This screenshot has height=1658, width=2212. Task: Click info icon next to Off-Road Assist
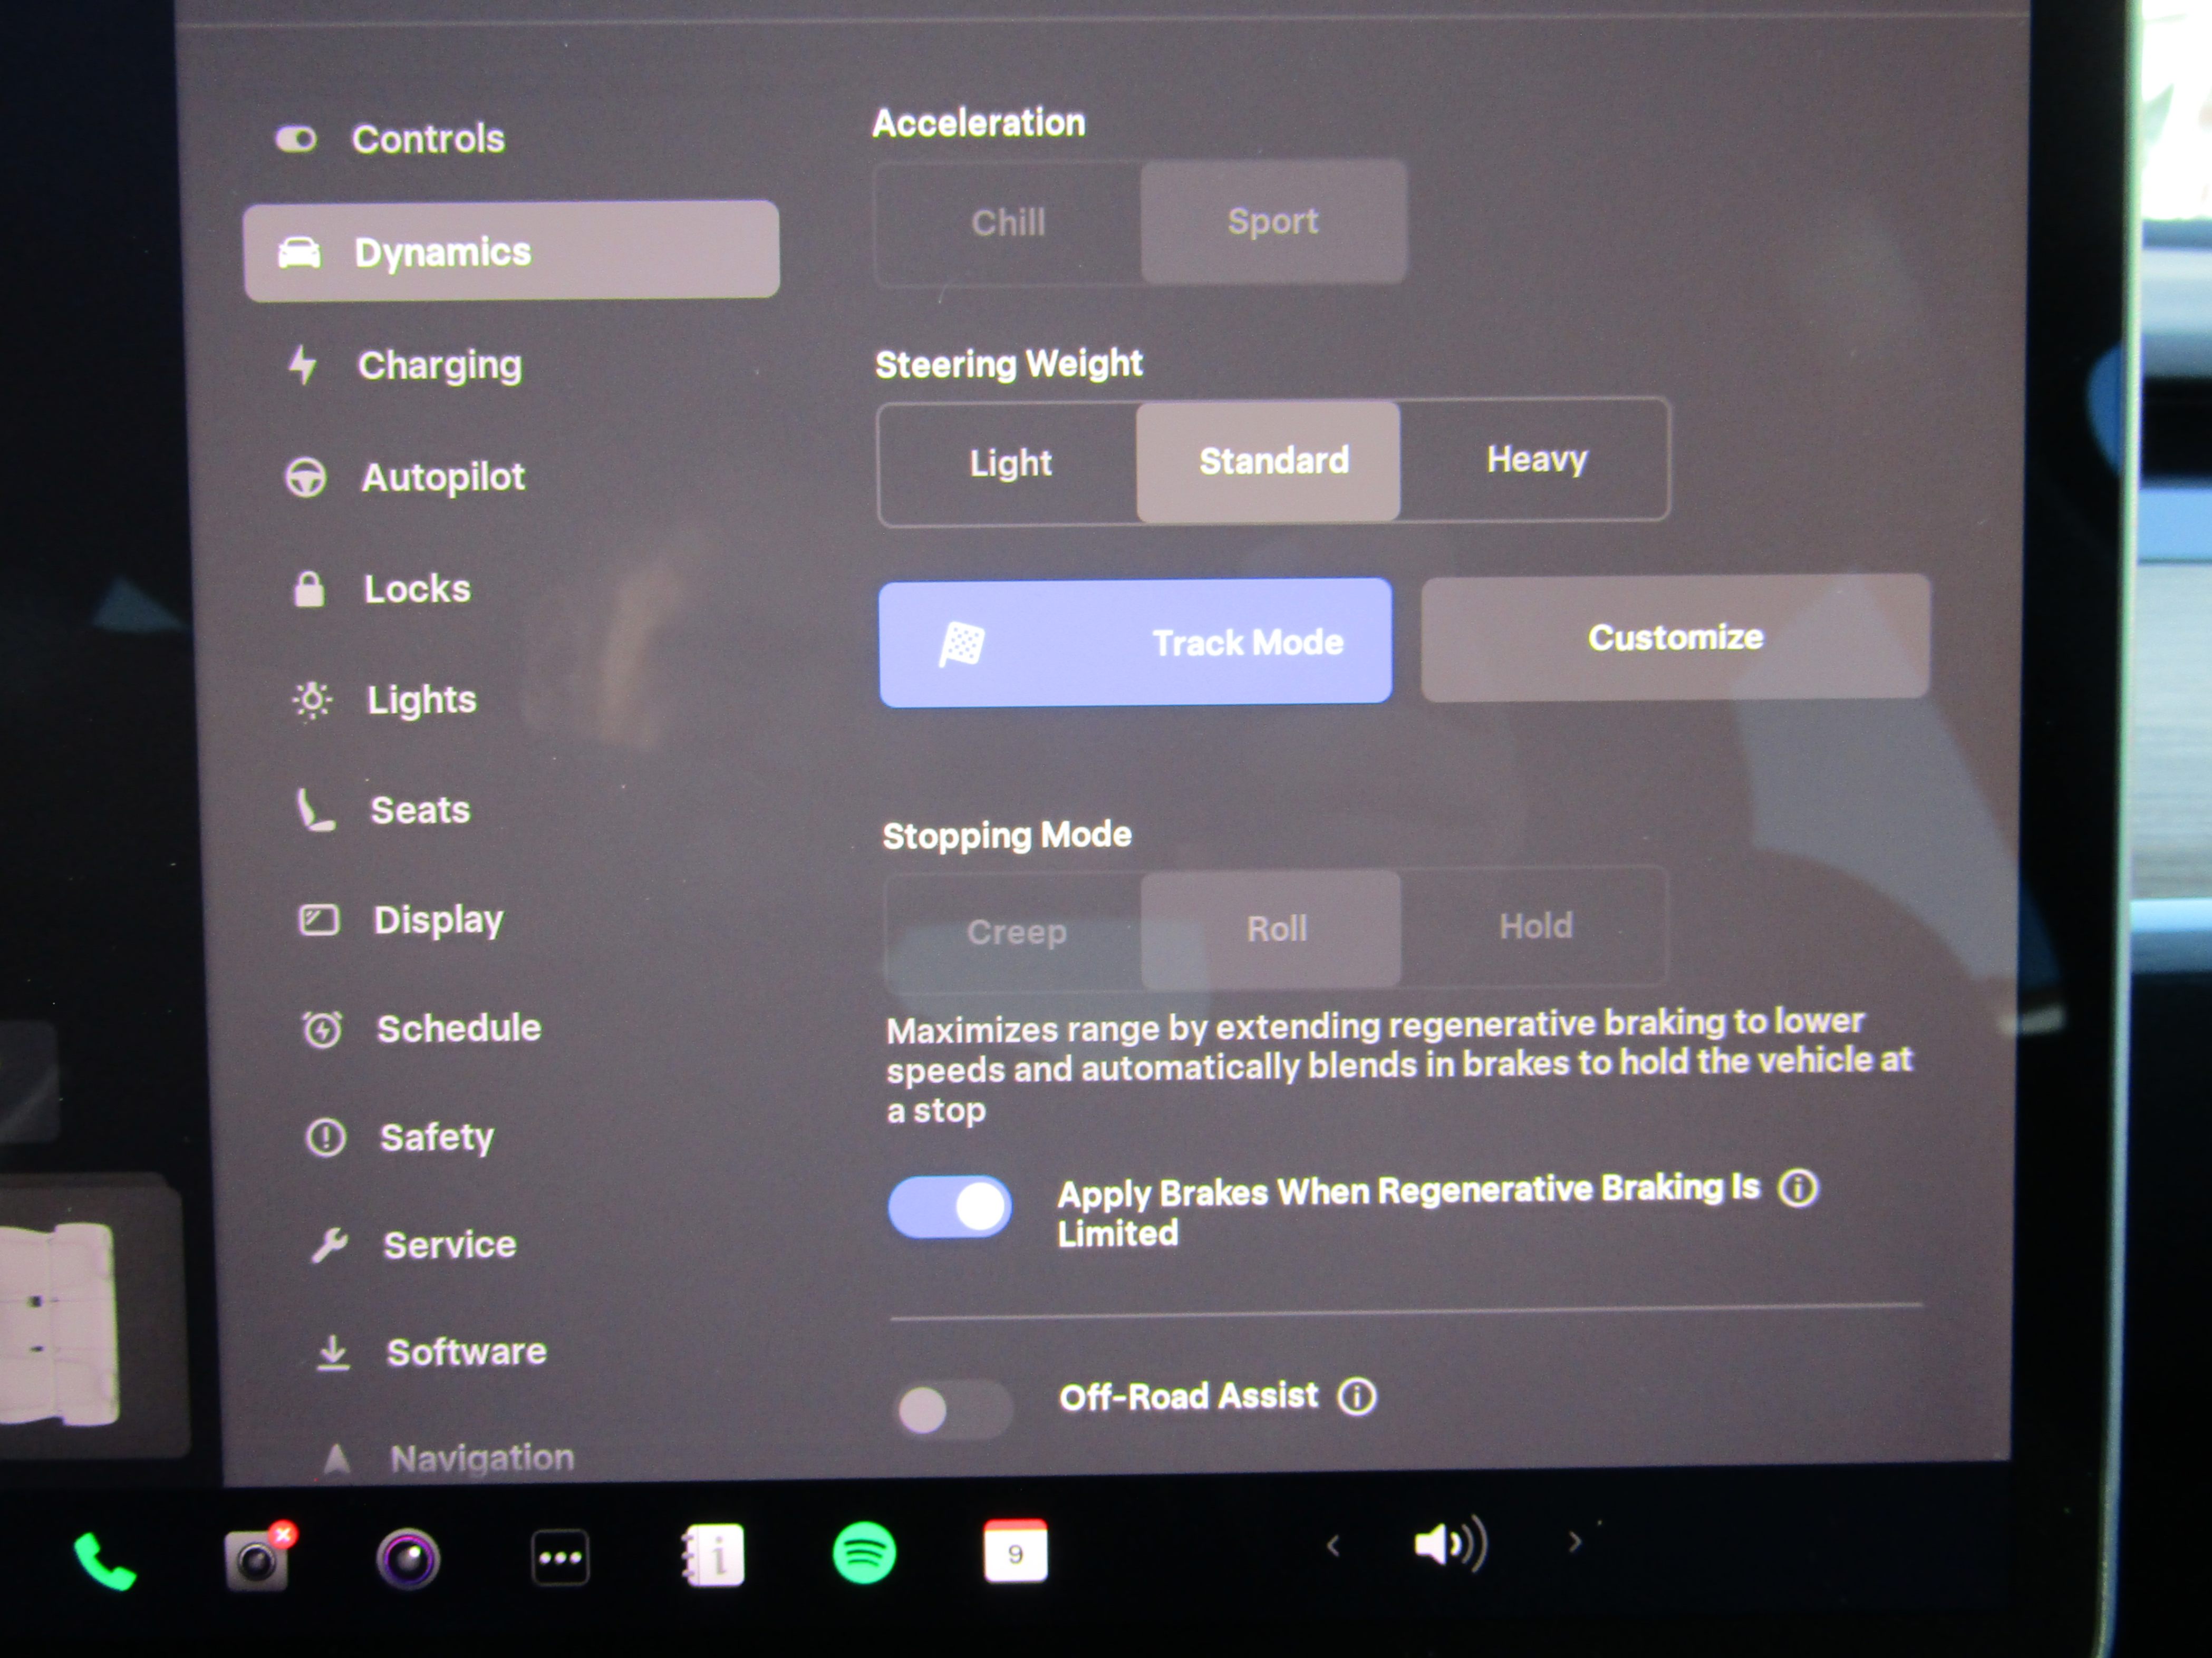[x=1357, y=1396]
